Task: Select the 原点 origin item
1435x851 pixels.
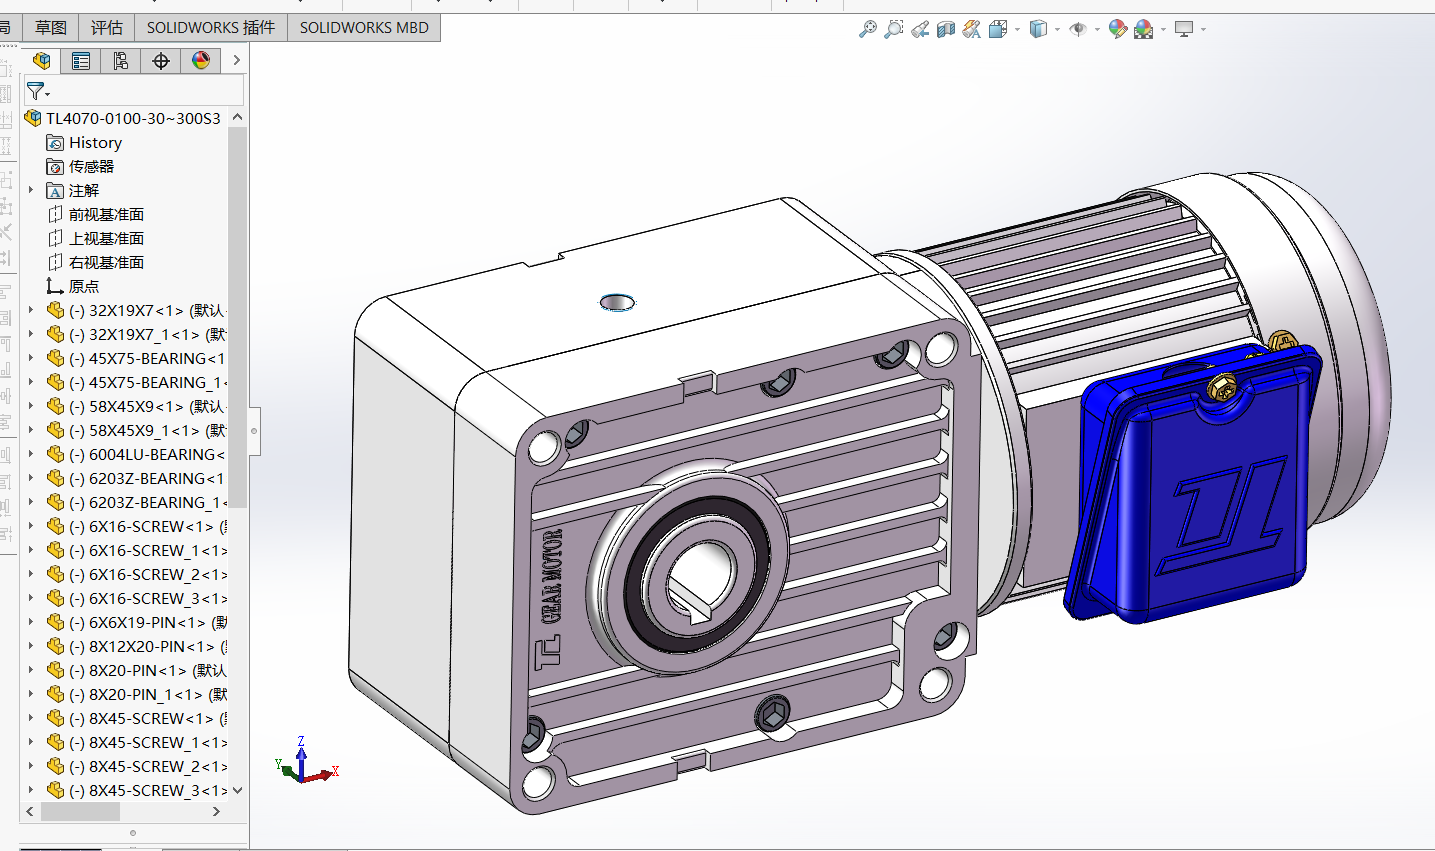Action: (73, 287)
